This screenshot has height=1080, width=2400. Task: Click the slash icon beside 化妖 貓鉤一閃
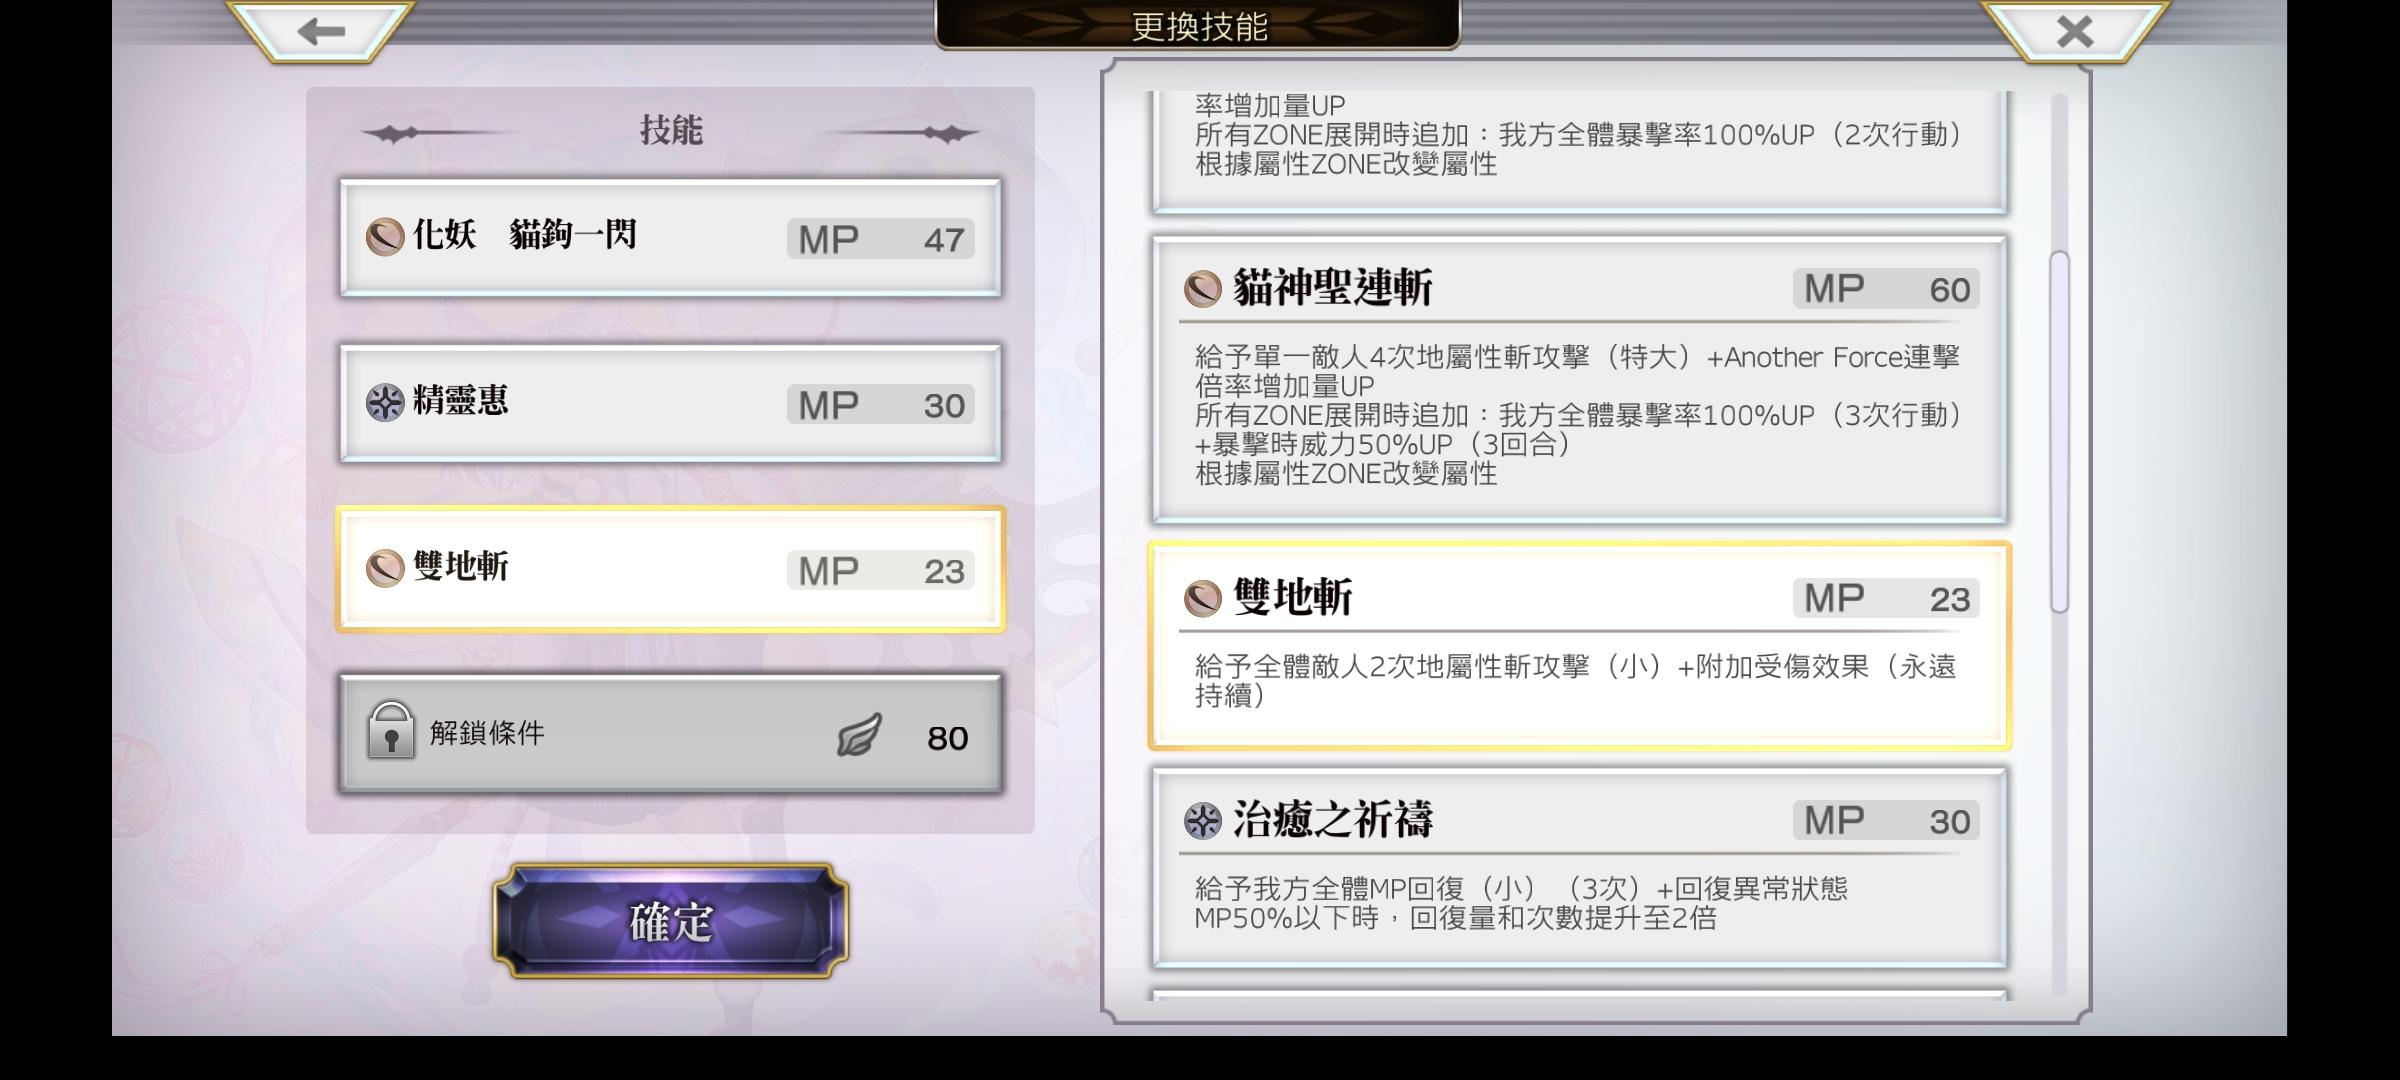[385, 237]
